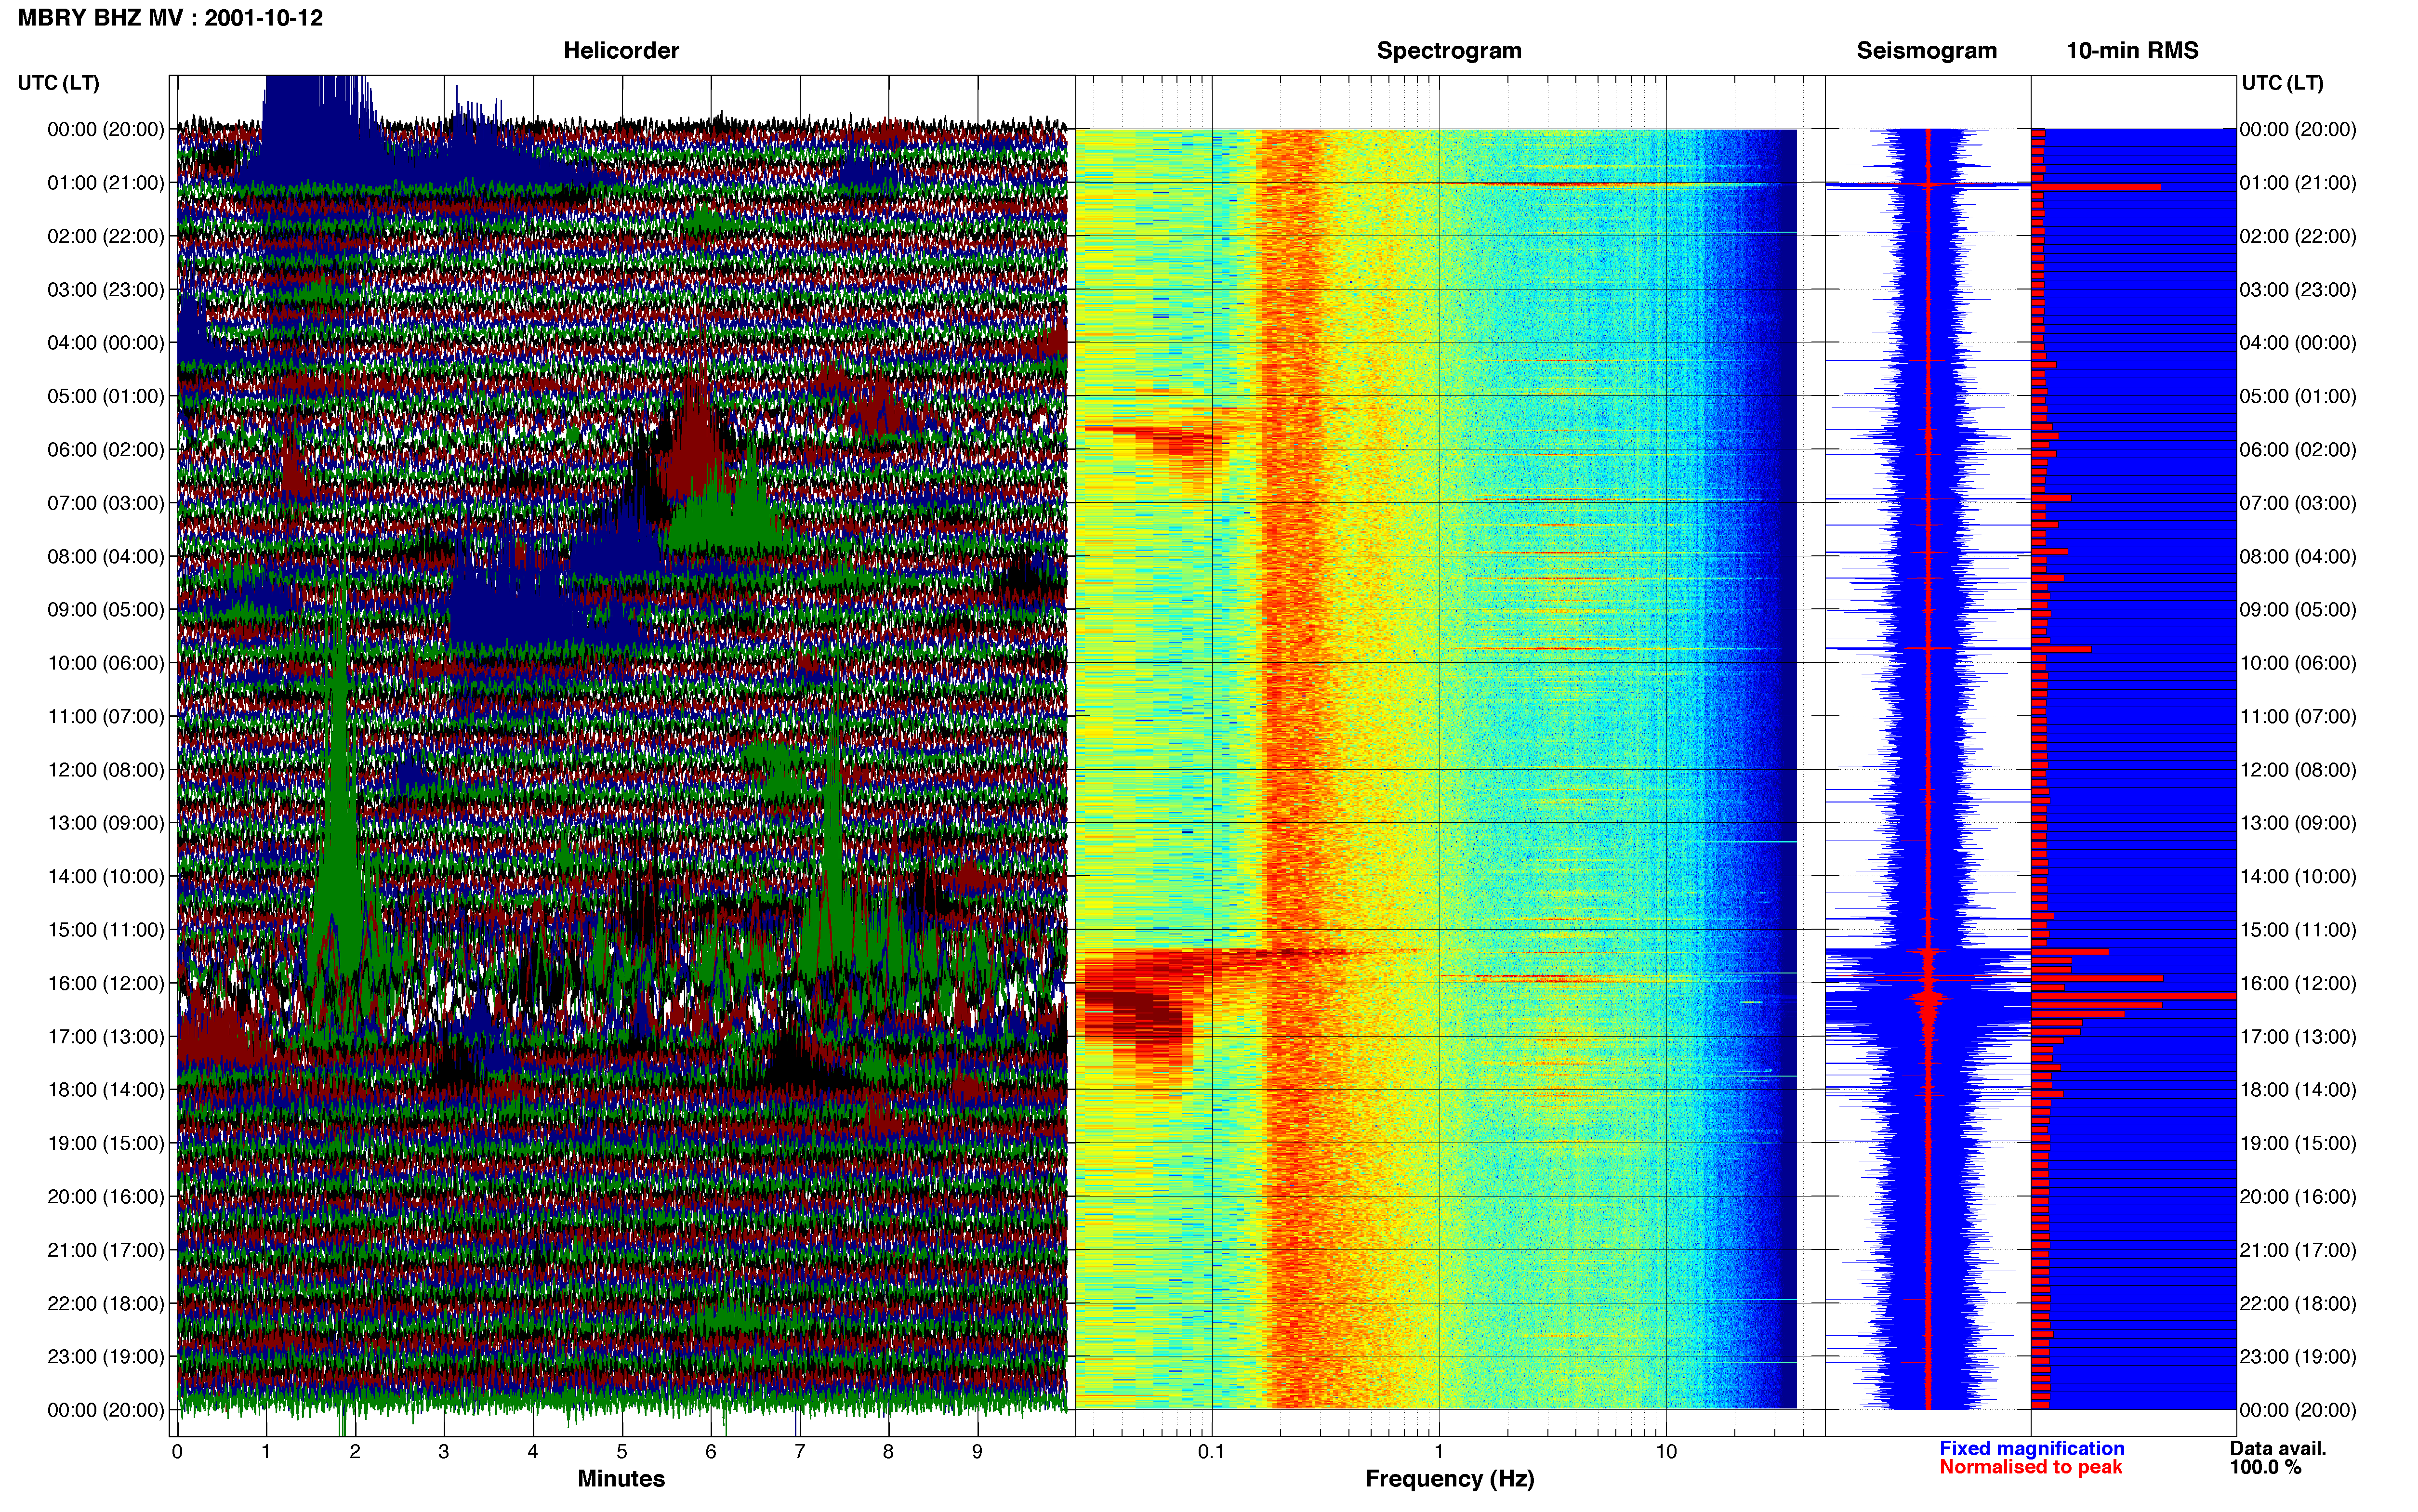
Task: Click right-side time label 01:00 (21:00)
Action: [x=2298, y=183]
